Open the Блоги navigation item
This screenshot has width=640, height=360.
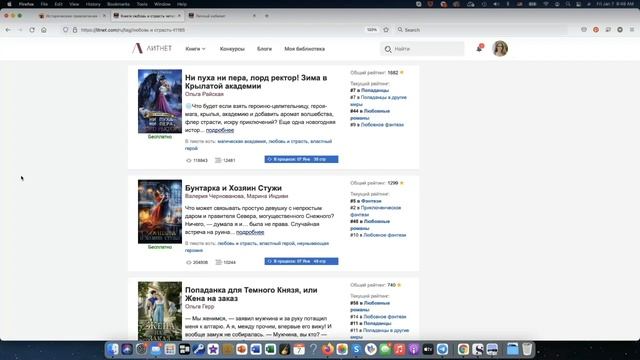coord(264,49)
